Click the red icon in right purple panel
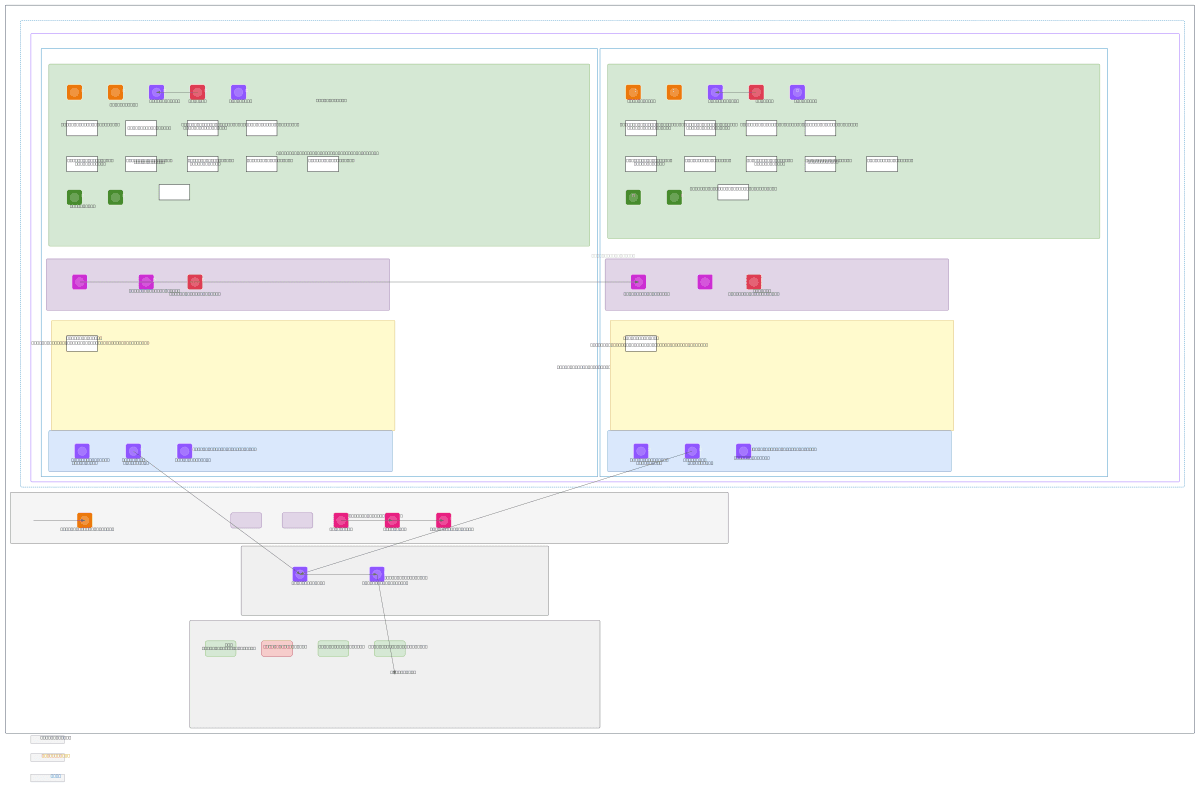 753,282
